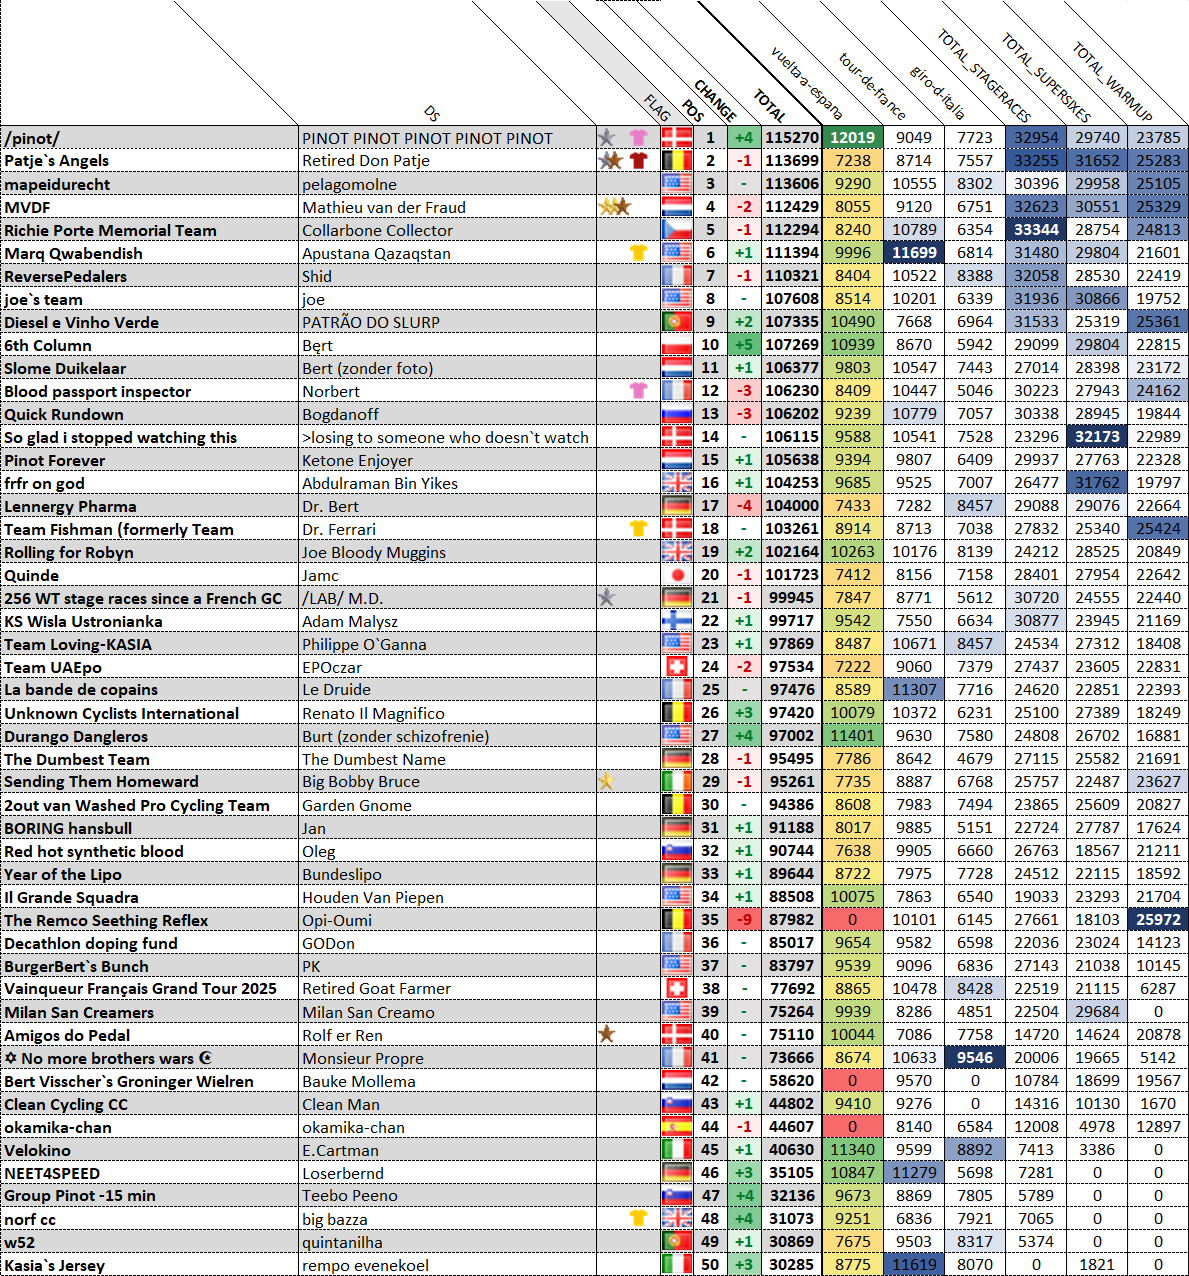Click the grey star in 256 WT stage races row

pos(606,597)
